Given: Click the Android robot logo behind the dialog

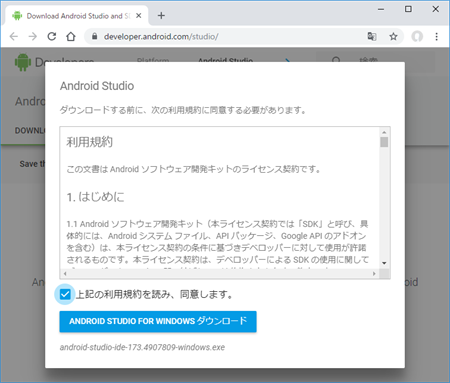Looking at the screenshot, I should [x=23, y=62].
